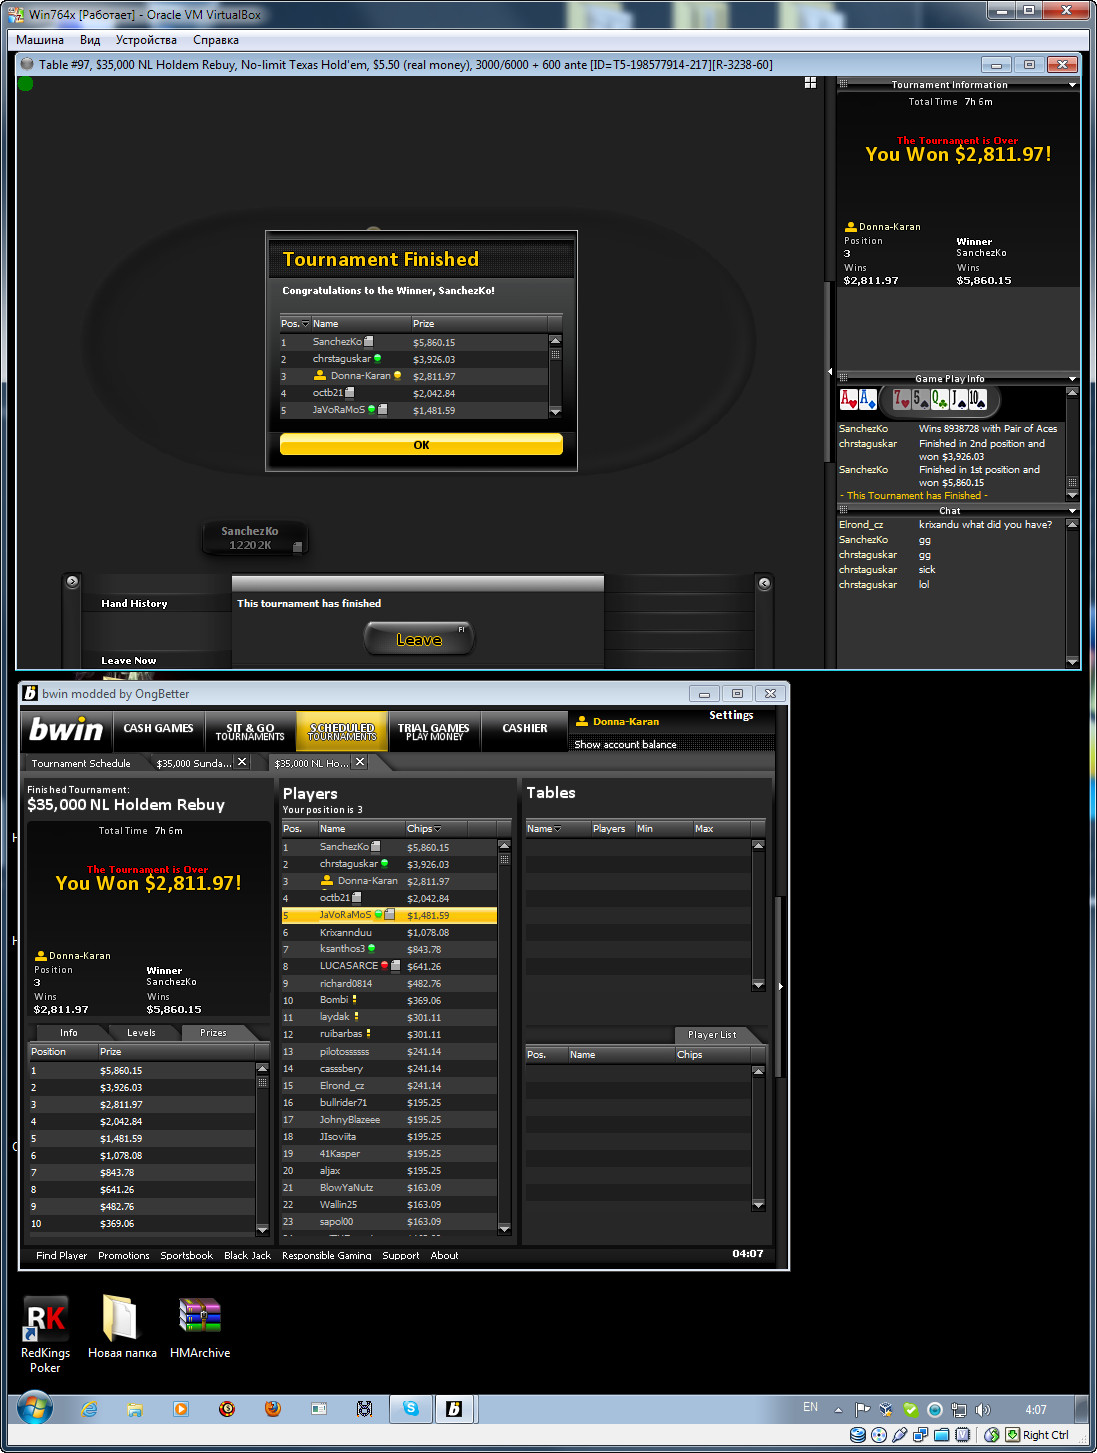The image size is (1097, 1453).
Task: Click note icon beside octb21 in dialog
Action: click(349, 393)
